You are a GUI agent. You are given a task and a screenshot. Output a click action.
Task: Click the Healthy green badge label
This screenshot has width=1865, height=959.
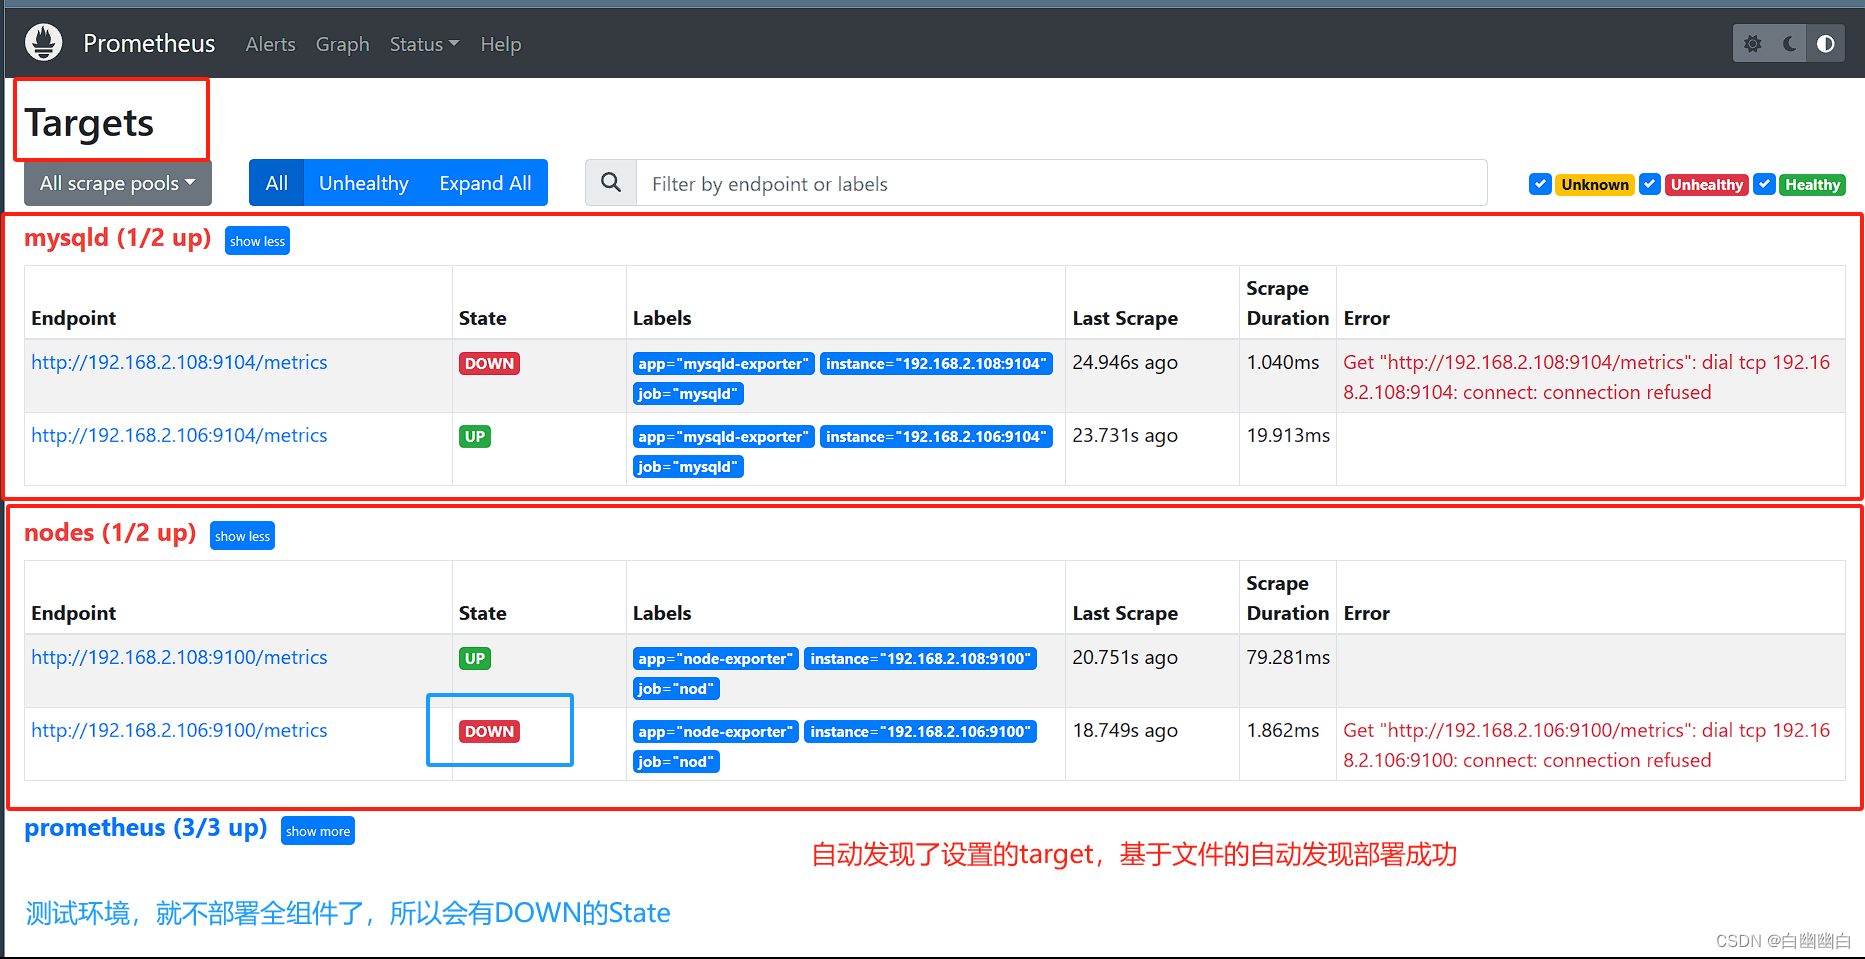1812,184
